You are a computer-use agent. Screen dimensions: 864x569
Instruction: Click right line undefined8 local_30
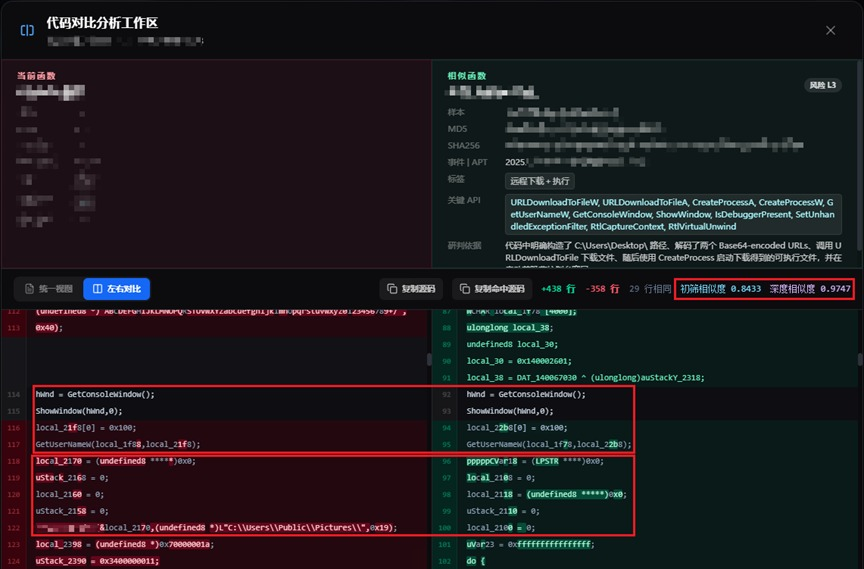coord(512,344)
